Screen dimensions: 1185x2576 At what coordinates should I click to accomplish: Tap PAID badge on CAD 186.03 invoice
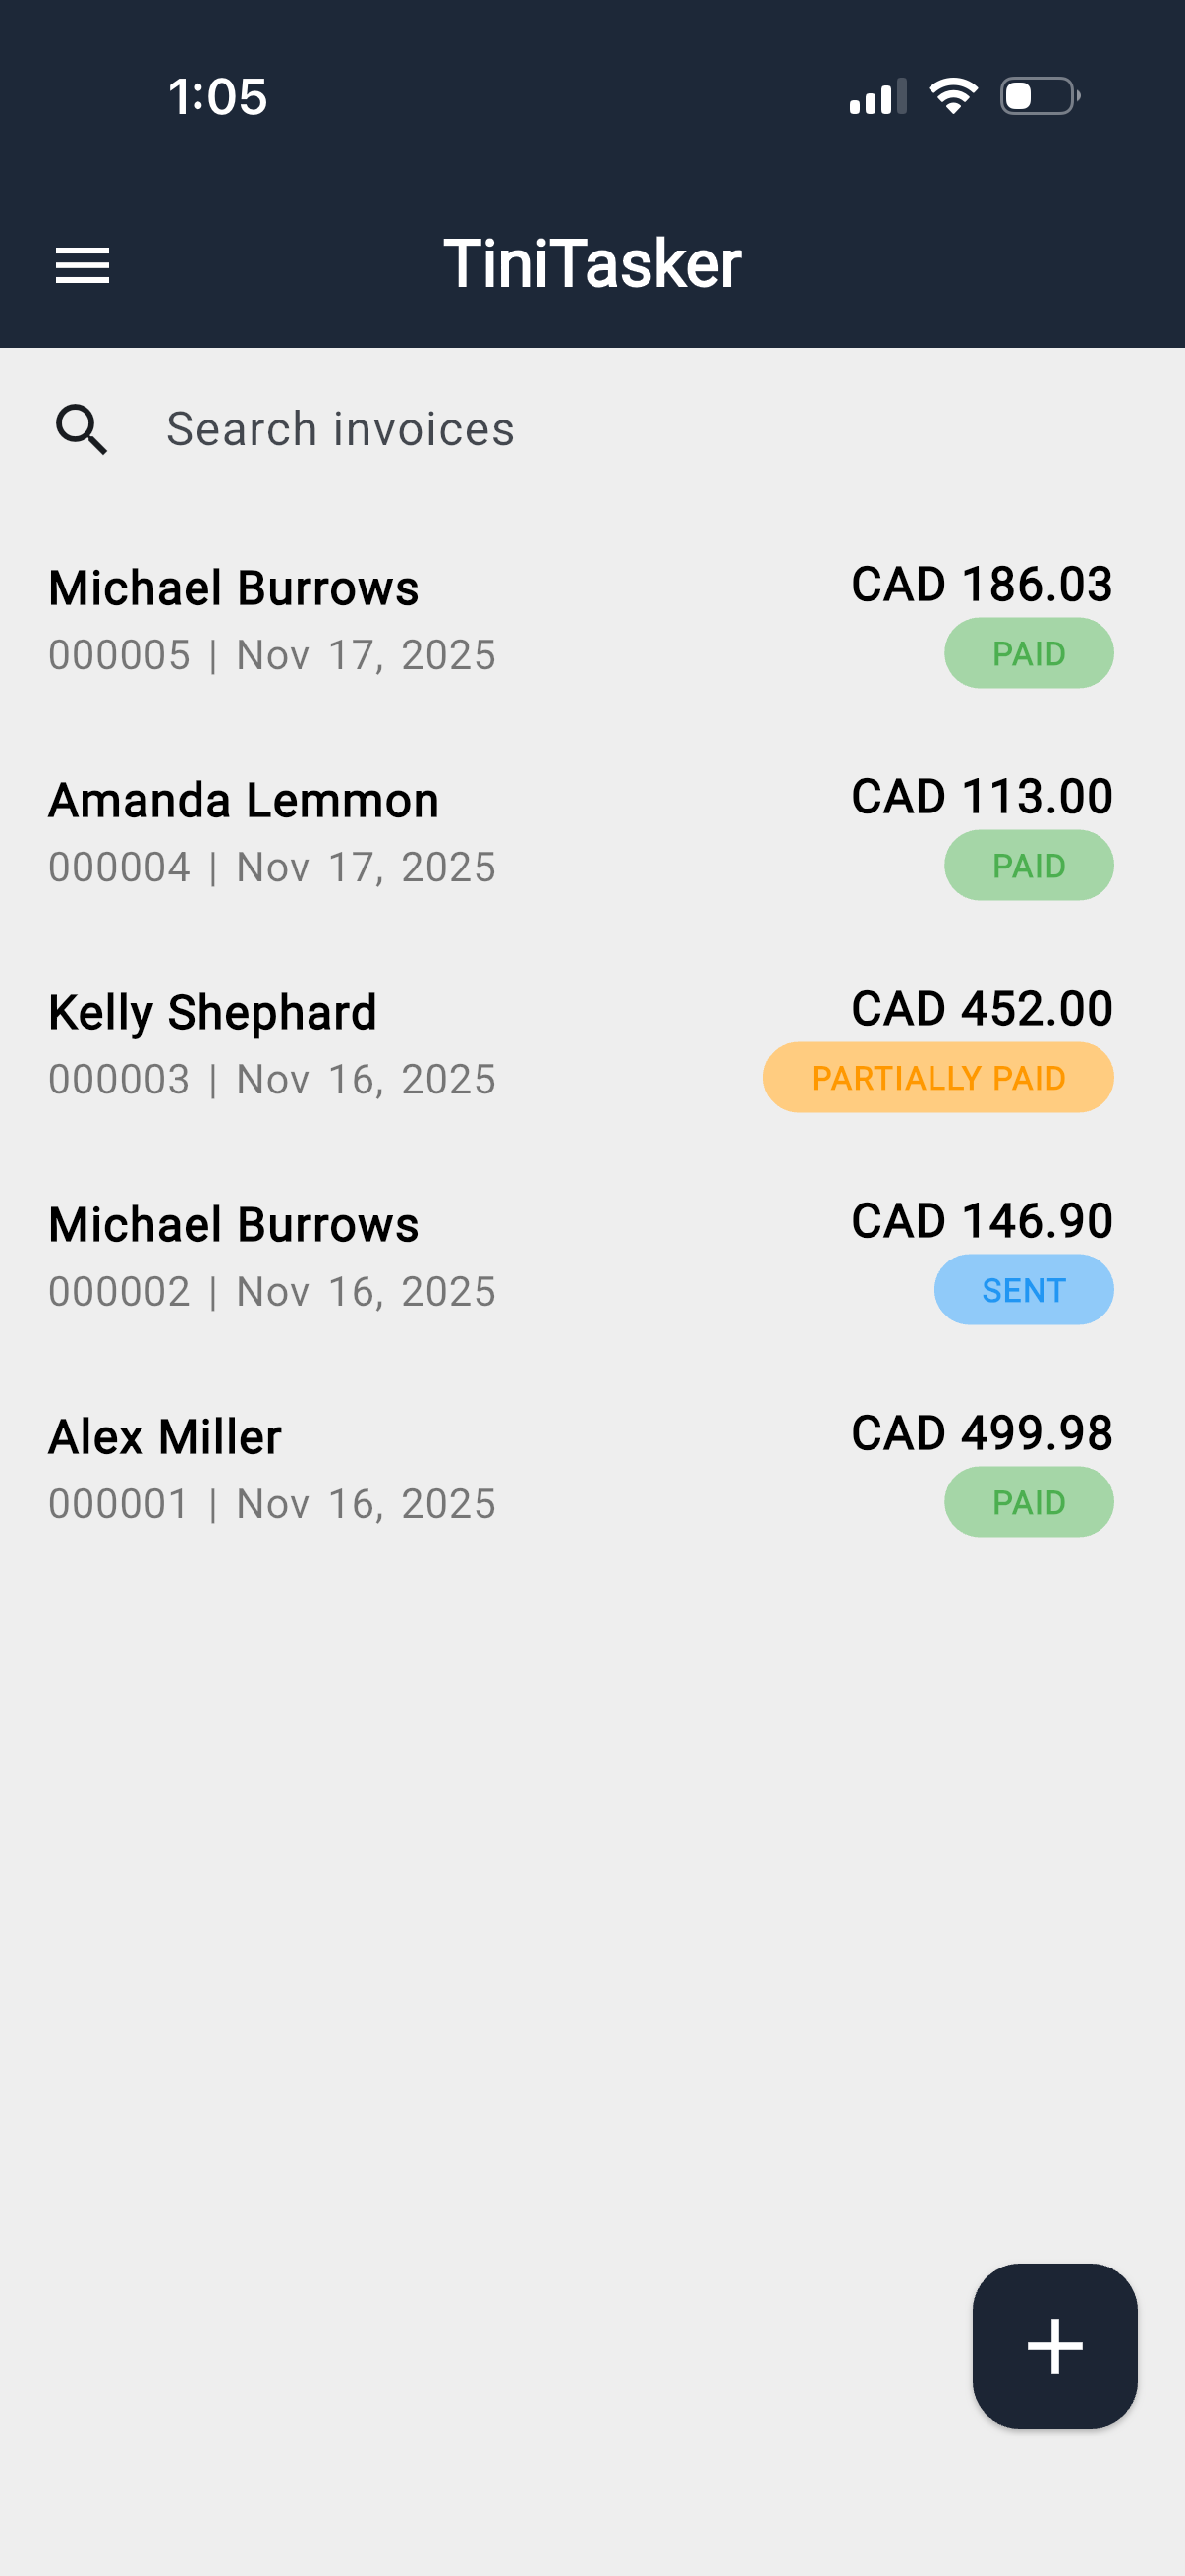coord(1028,654)
